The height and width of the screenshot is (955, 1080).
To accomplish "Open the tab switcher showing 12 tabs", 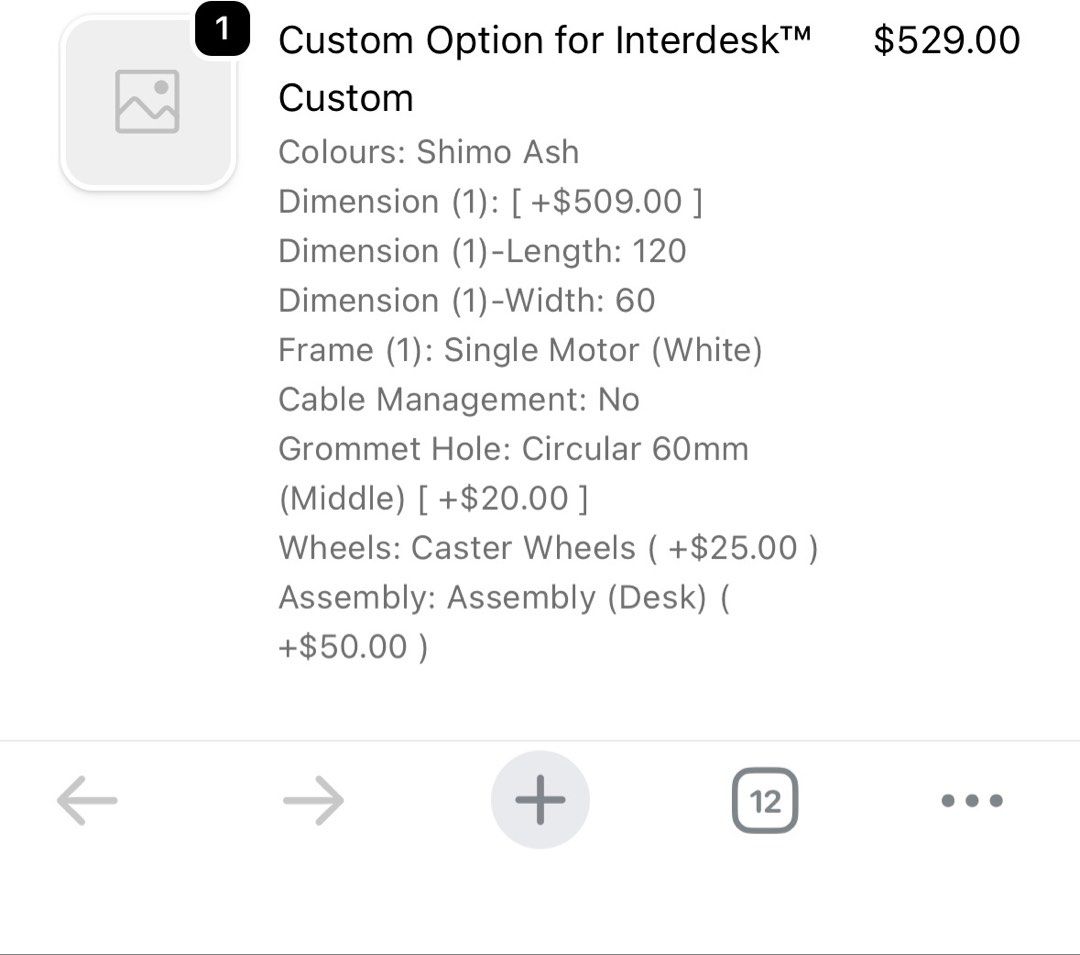I will coord(765,801).
